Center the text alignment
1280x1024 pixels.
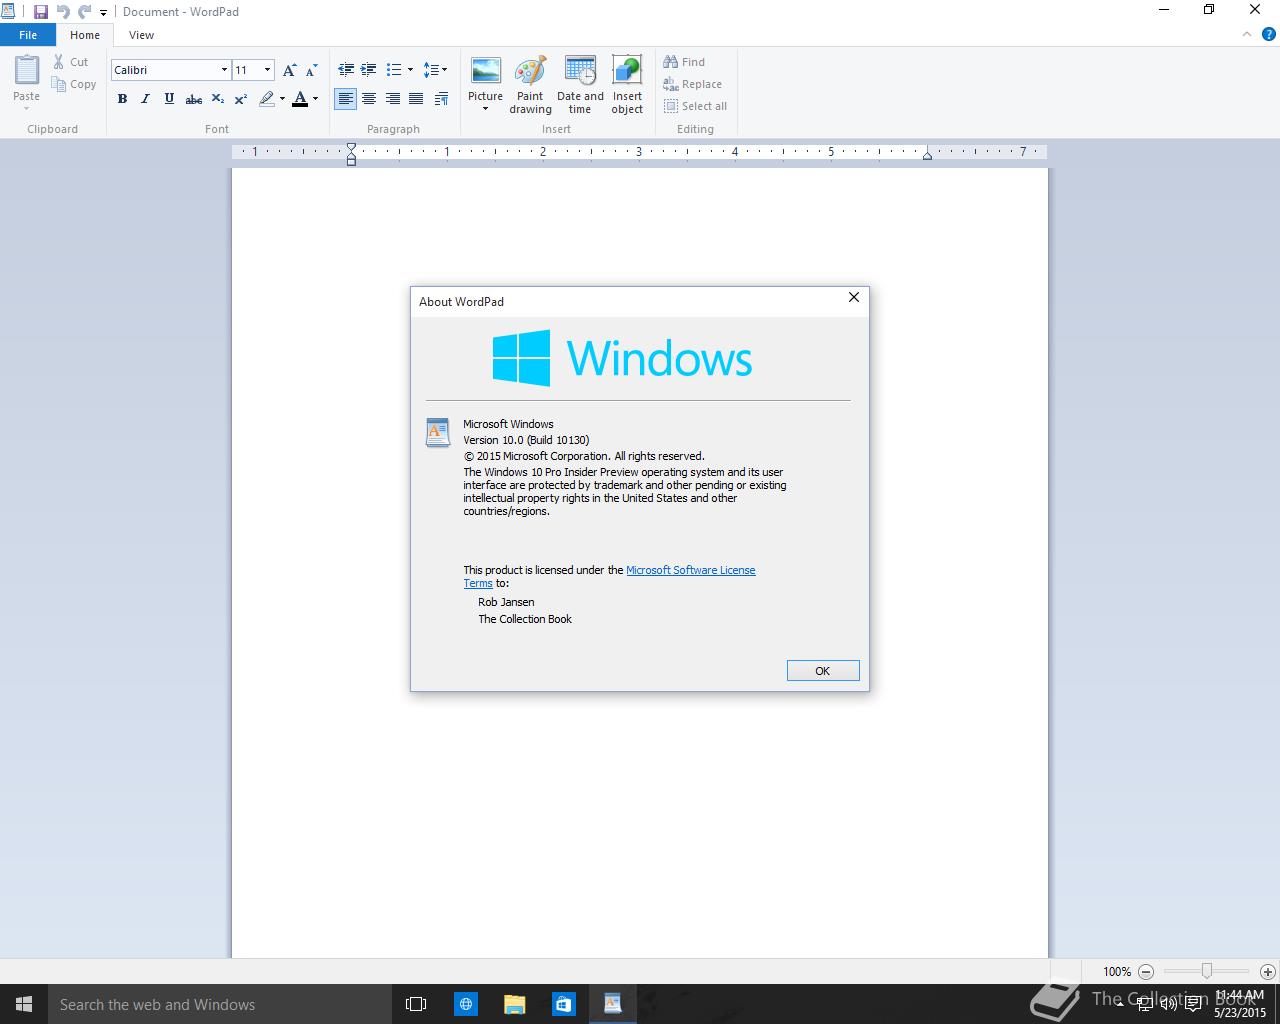(369, 99)
